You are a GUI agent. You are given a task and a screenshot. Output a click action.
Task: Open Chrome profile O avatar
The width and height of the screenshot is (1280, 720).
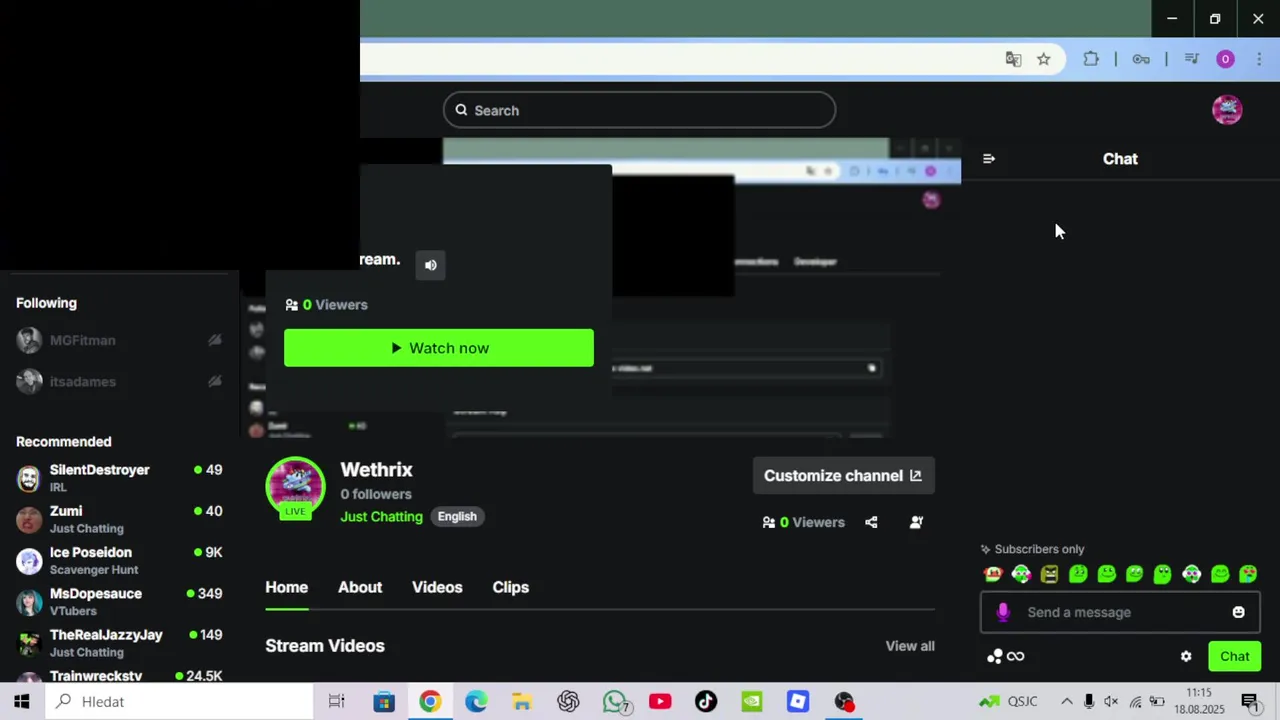(1225, 59)
